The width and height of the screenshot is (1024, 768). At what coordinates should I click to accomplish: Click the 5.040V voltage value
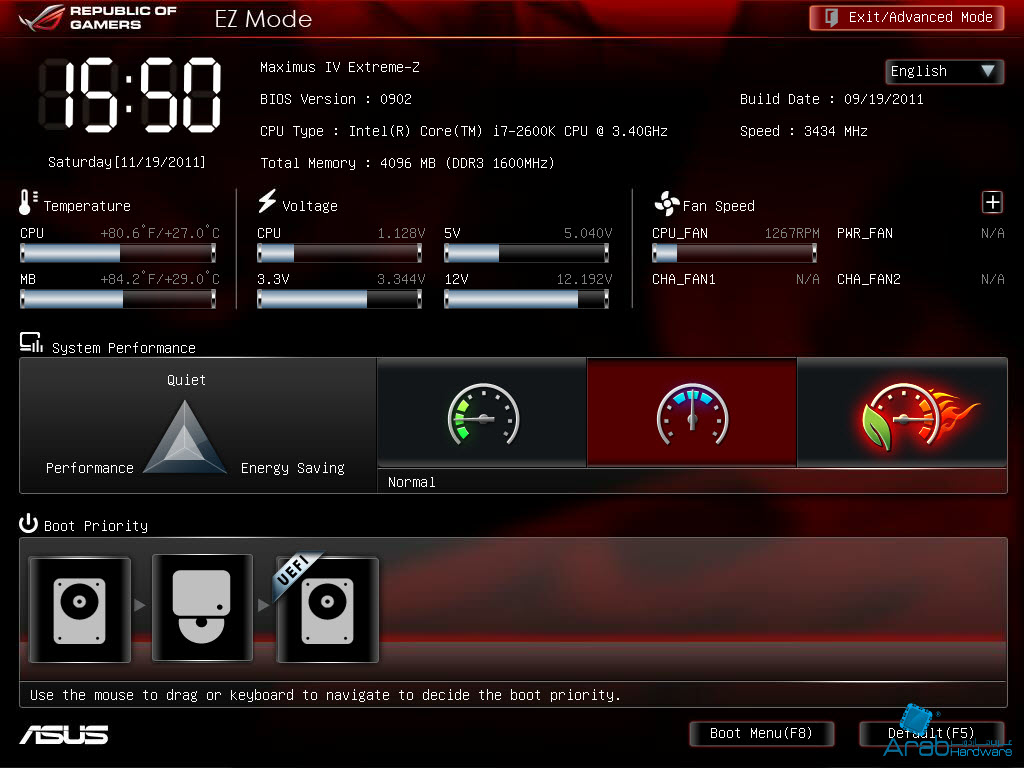tap(588, 233)
